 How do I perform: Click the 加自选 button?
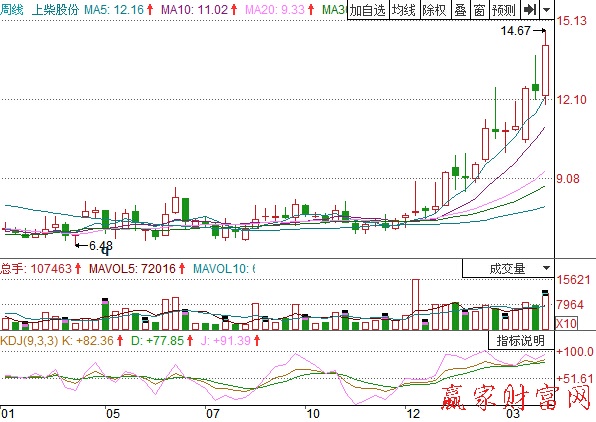point(368,10)
